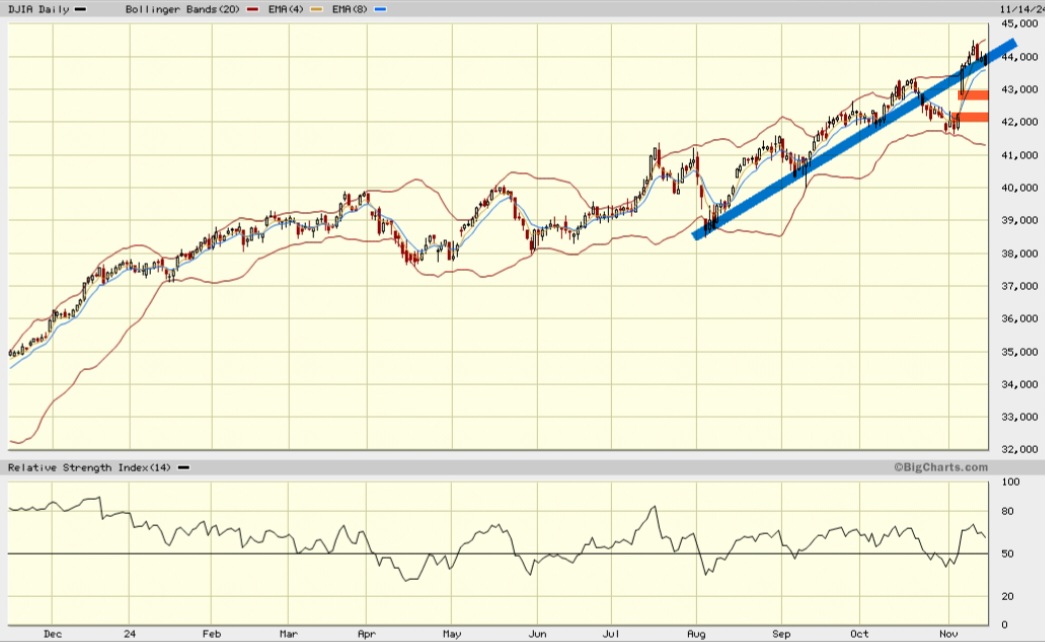Click the Jul month label on the axis
Screen dimensions: 1045x642
point(613,634)
